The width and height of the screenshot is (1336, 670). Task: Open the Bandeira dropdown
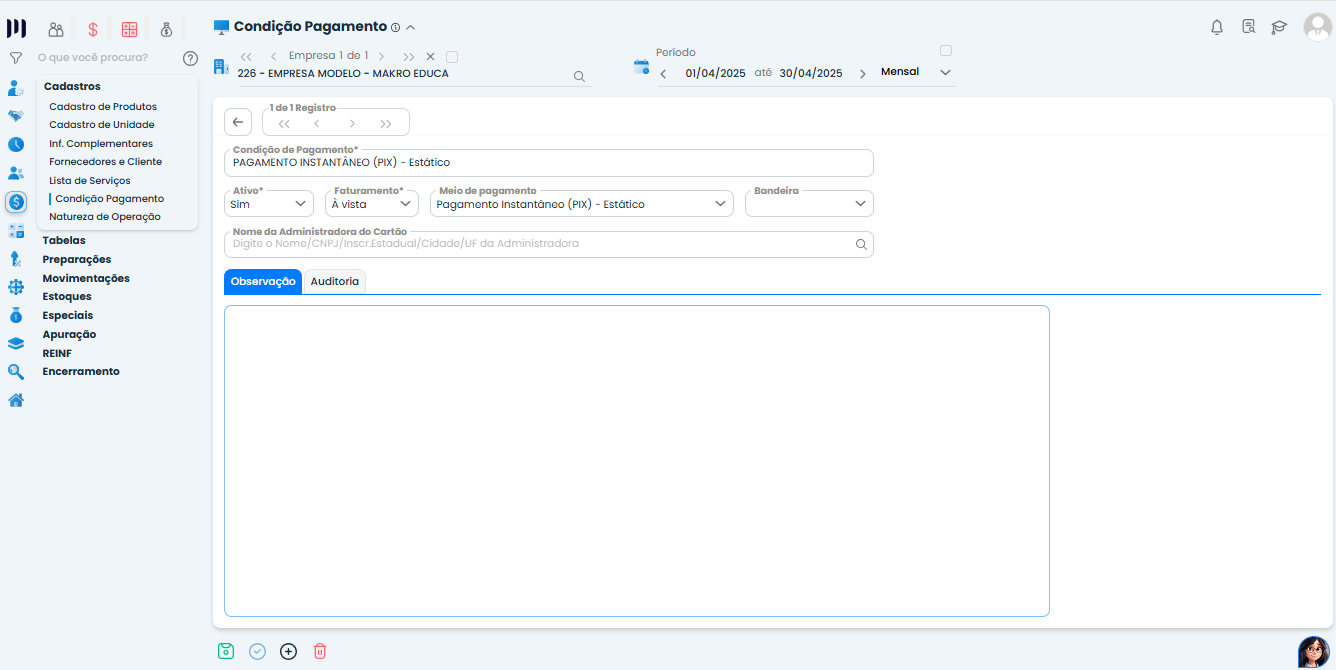(809, 204)
